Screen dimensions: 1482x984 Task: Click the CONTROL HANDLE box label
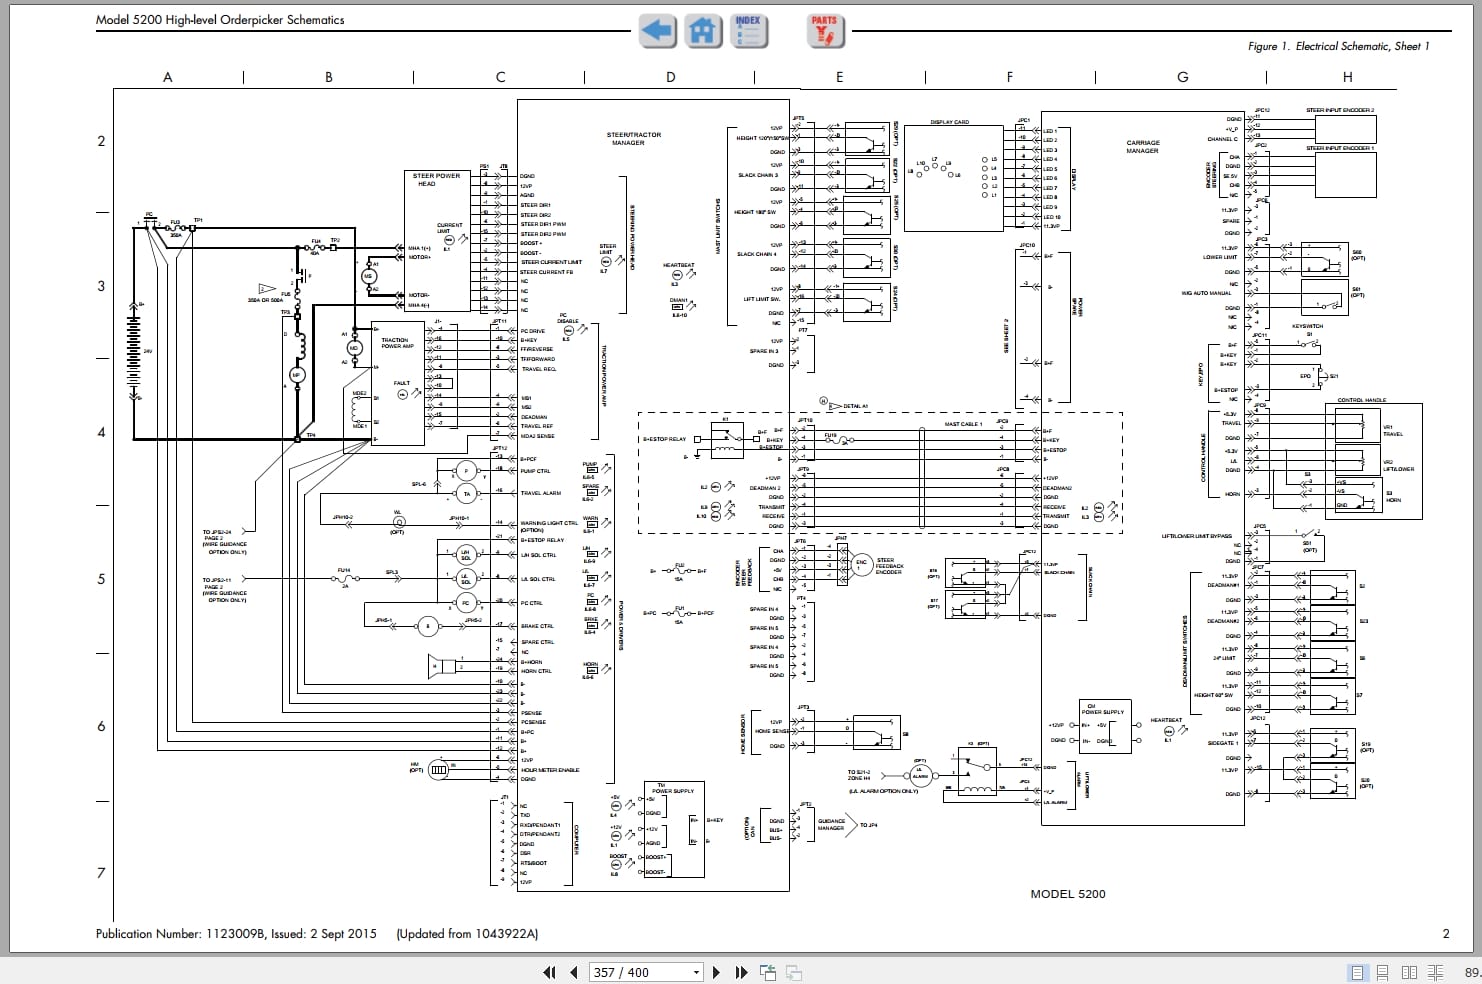[1362, 400]
